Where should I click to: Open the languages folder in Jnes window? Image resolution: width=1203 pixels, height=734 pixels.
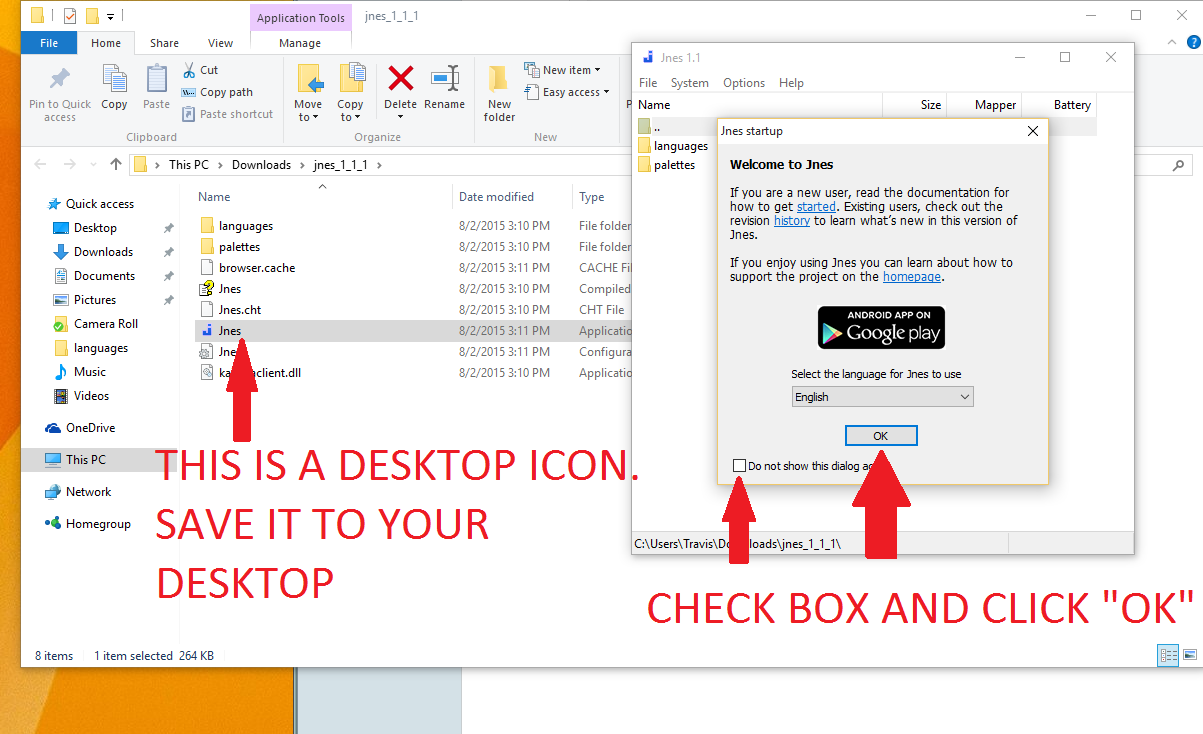(x=680, y=146)
